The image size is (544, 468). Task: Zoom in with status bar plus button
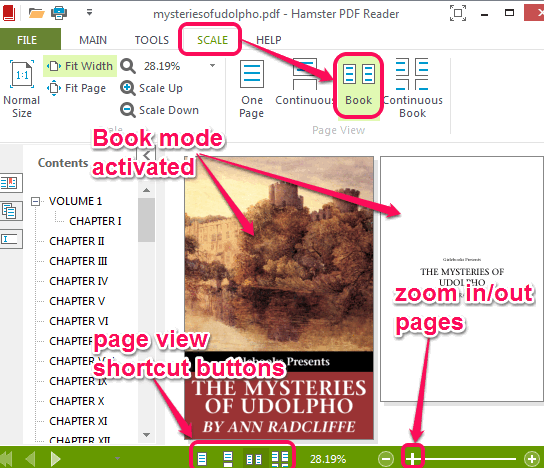click(x=532, y=459)
